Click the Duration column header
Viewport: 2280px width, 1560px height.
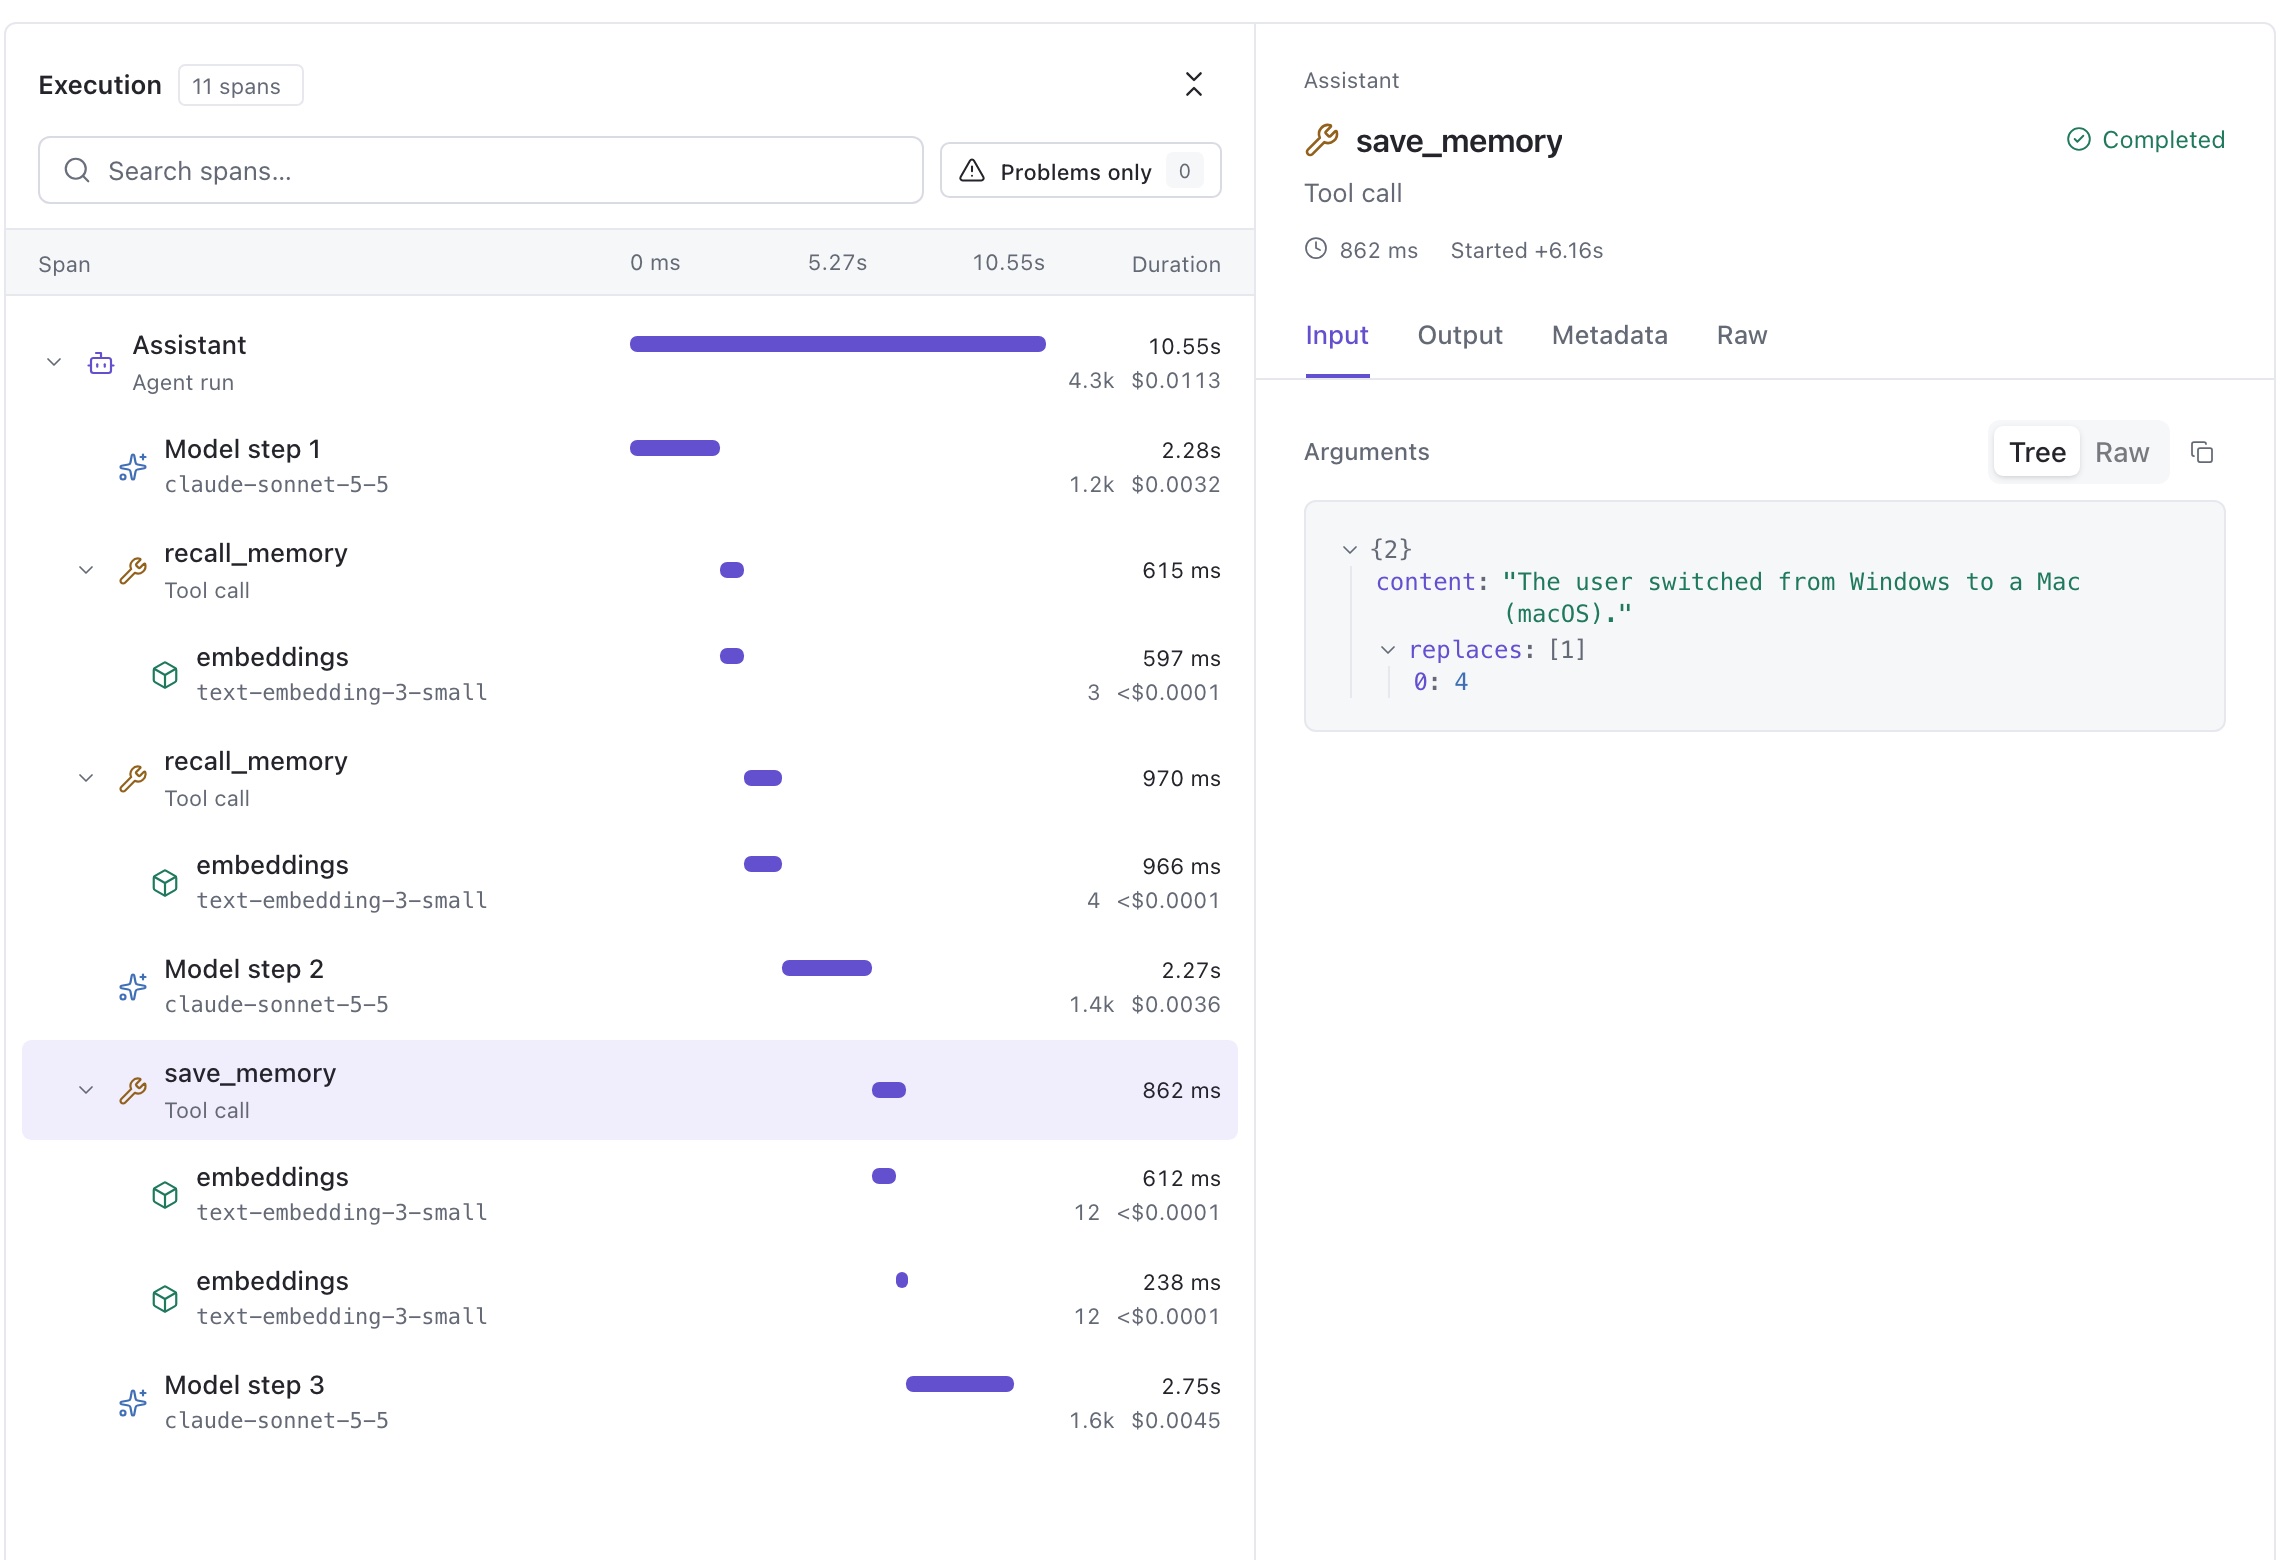[x=1176, y=264]
